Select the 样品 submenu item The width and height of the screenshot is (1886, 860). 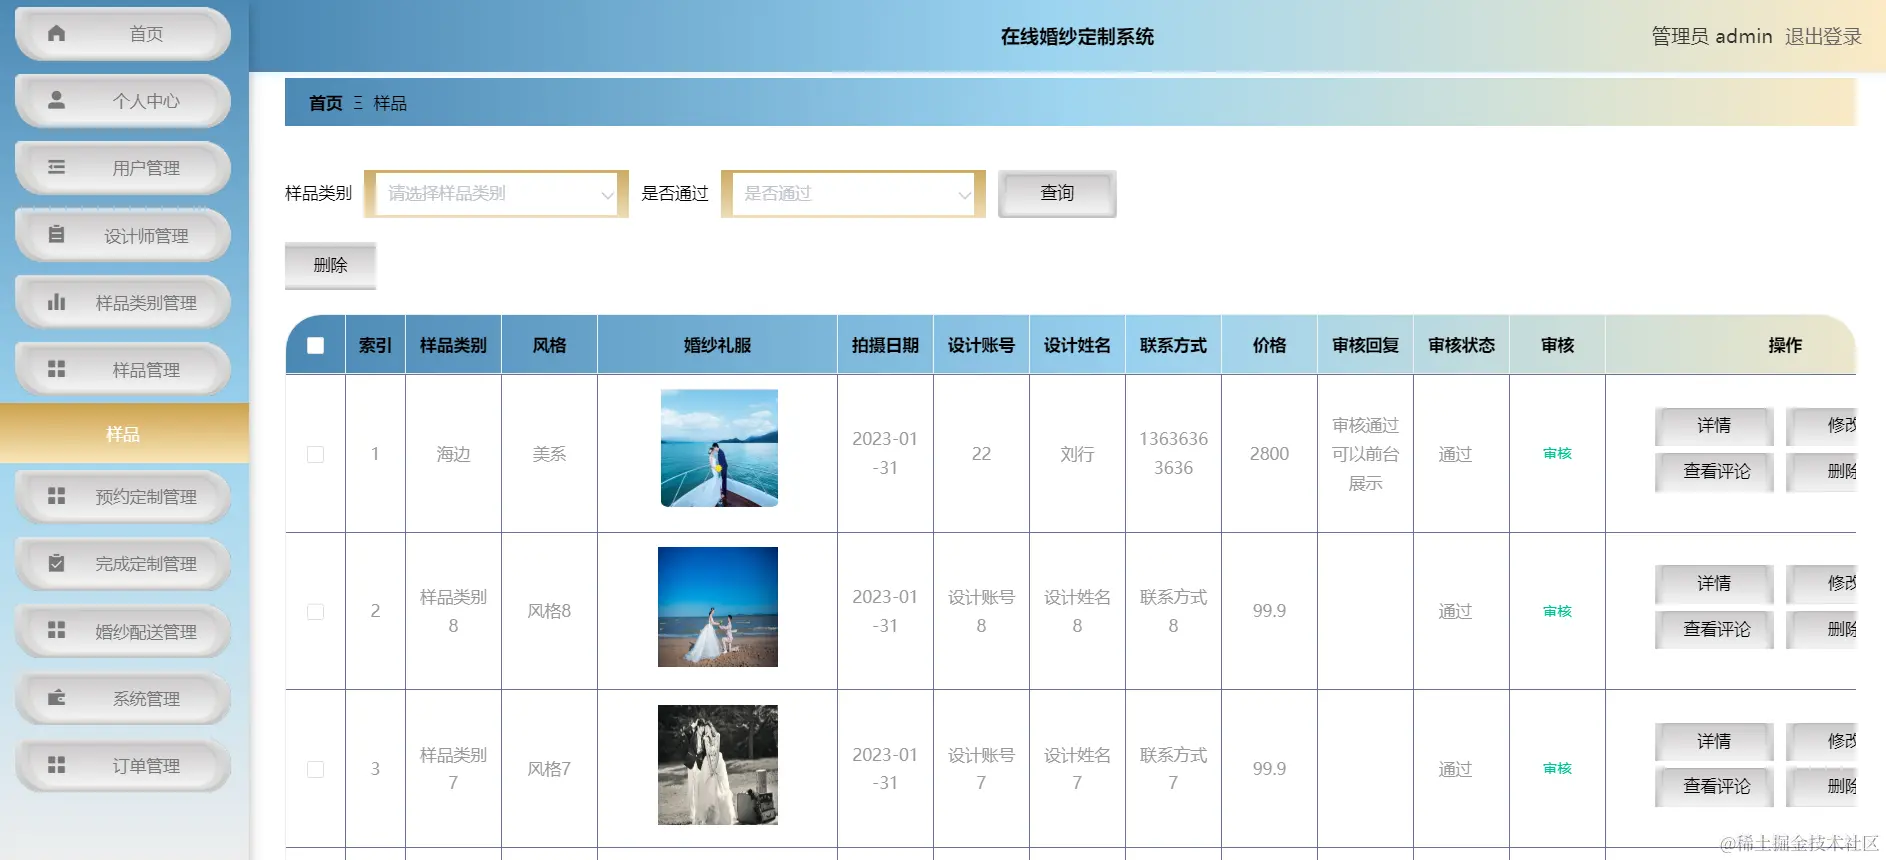point(124,433)
